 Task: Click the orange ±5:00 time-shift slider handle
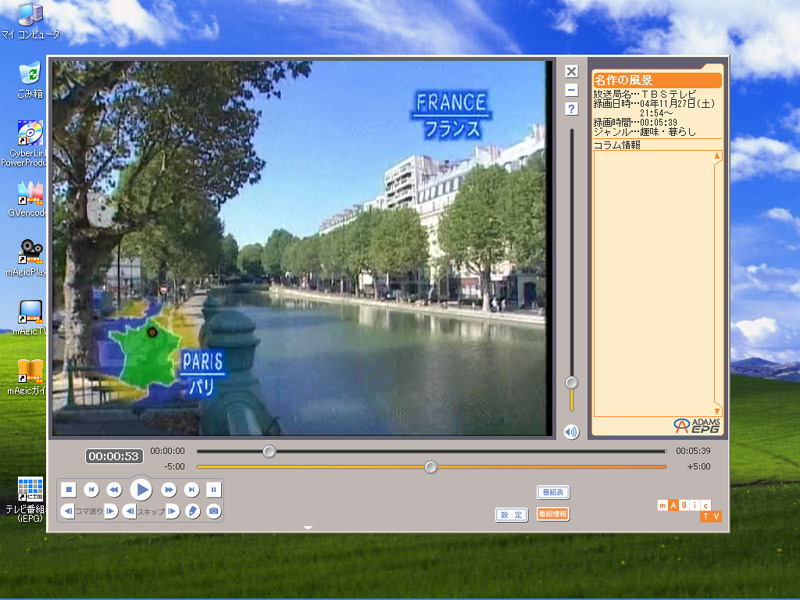[431, 467]
